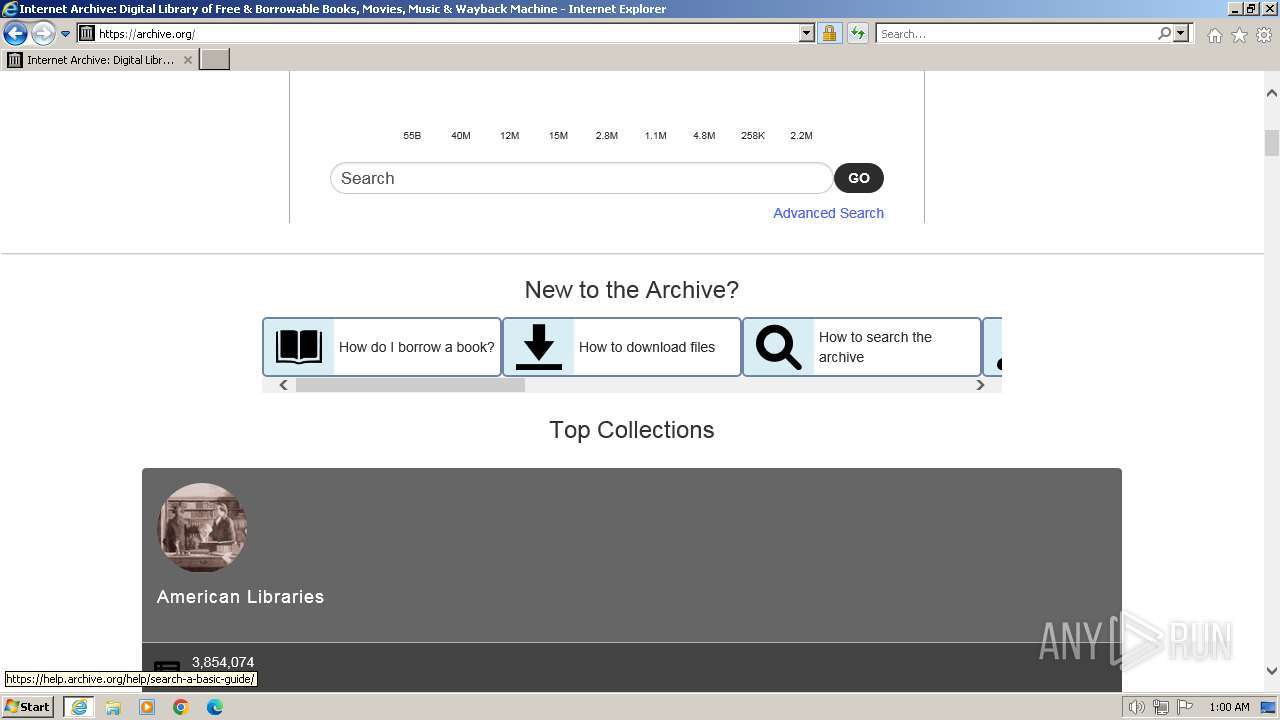Click the list icon beside 3,854,074
The height and width of the screenshot is (720, 1280).
pyautogui.click(x=167, y=669)
